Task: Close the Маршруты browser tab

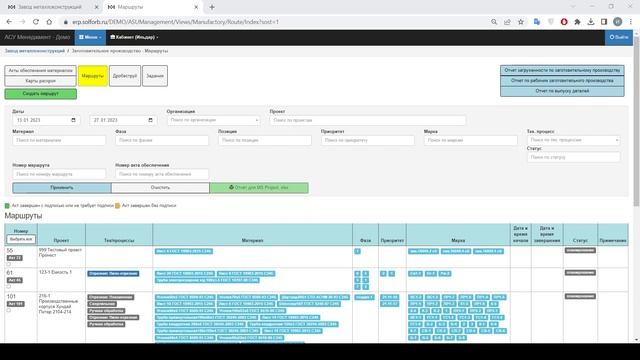Action: coord(196,7)
